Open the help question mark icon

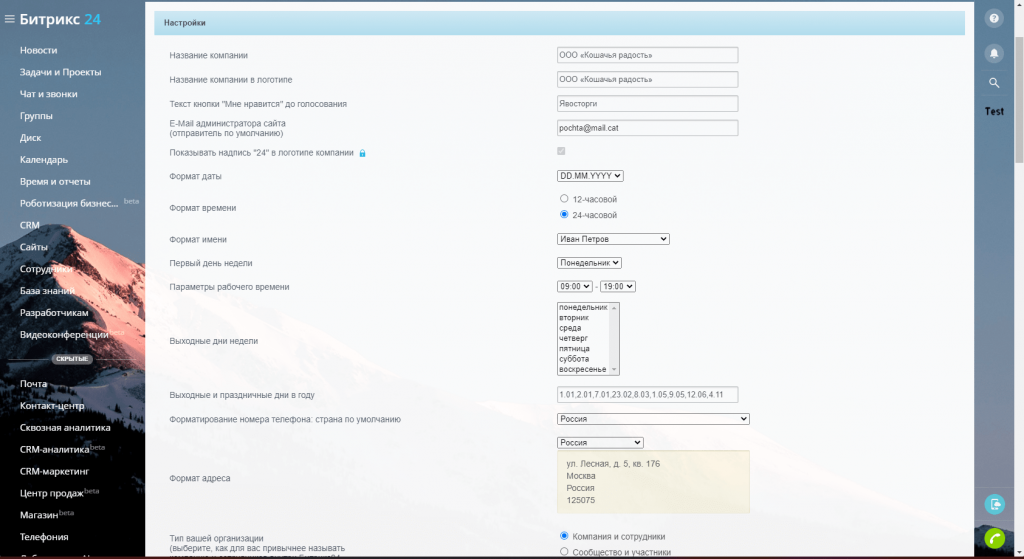click(994, 18)
